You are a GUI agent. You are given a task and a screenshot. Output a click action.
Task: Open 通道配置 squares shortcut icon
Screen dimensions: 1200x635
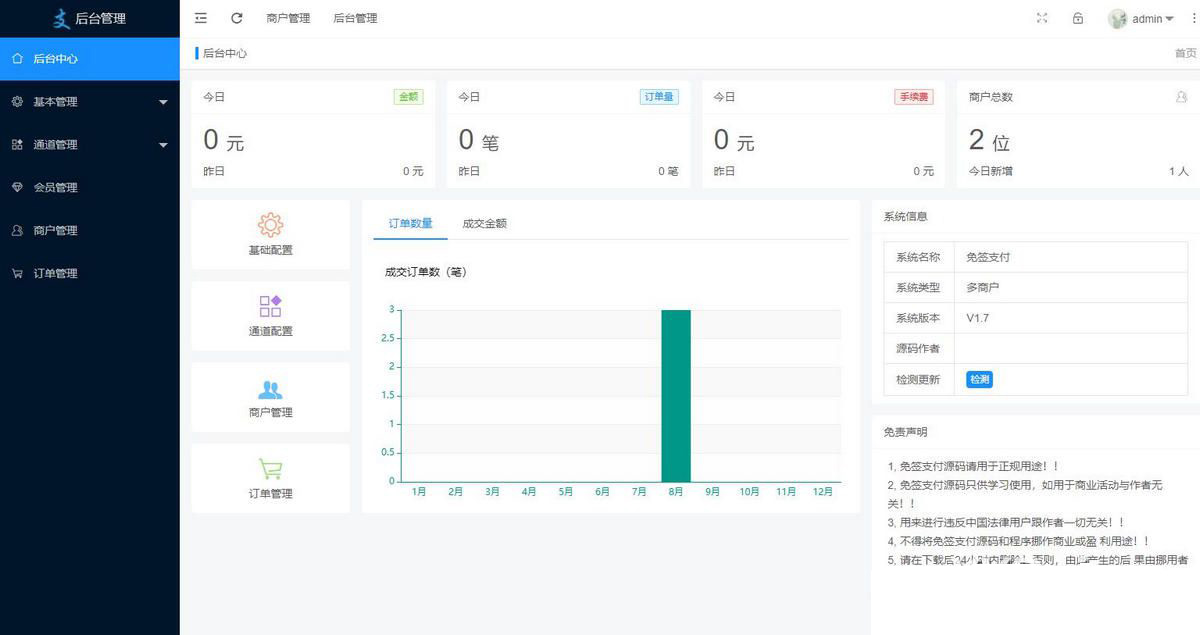(270, 306)
